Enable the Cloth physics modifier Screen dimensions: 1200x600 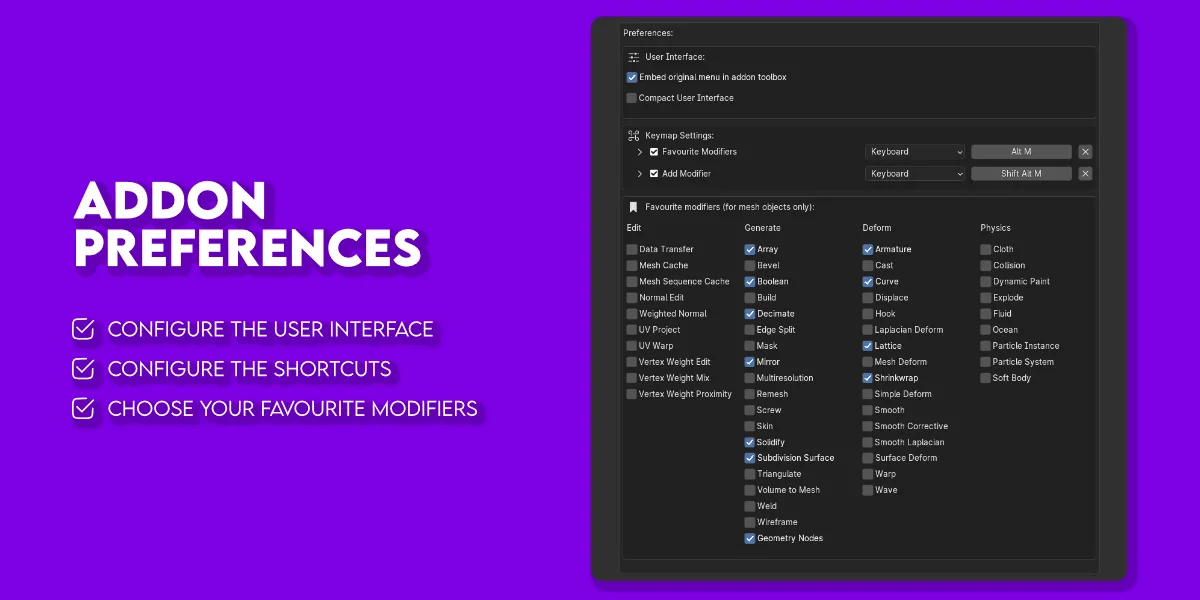pos(986,250)
